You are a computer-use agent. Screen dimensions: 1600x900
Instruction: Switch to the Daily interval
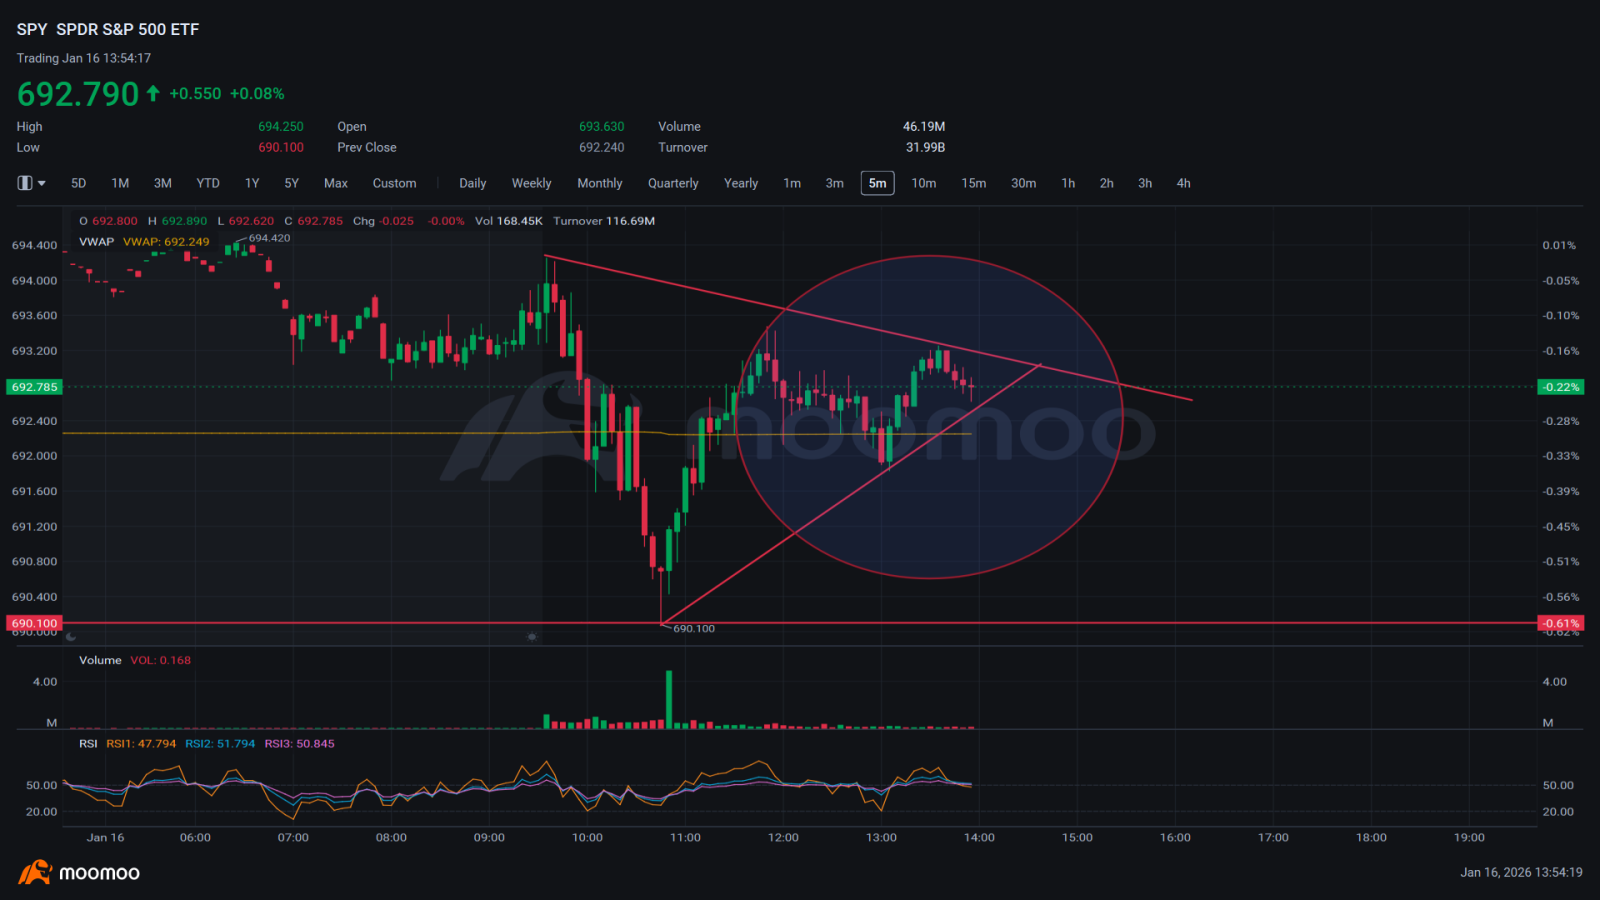click(x=473, y=183)
